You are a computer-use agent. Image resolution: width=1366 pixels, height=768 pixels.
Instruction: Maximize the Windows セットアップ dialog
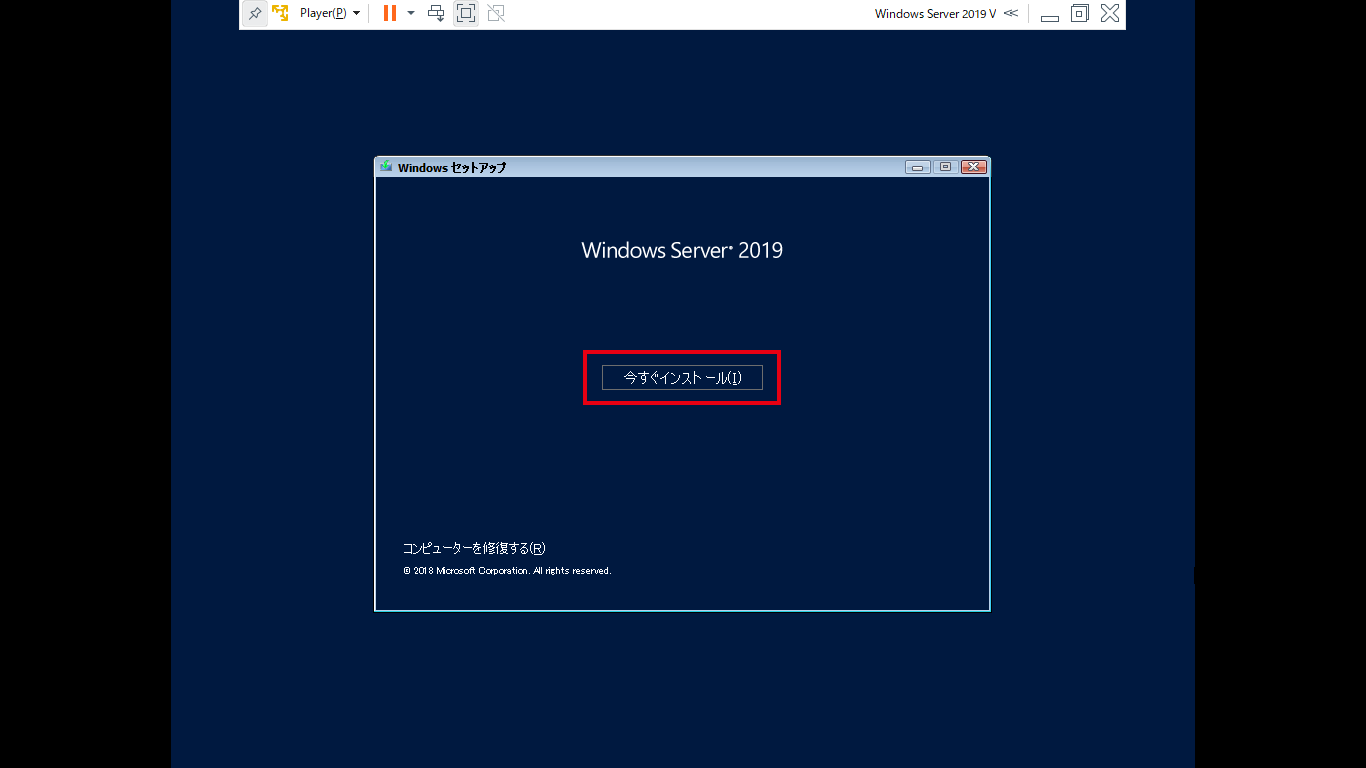click(x=945, y=167)
